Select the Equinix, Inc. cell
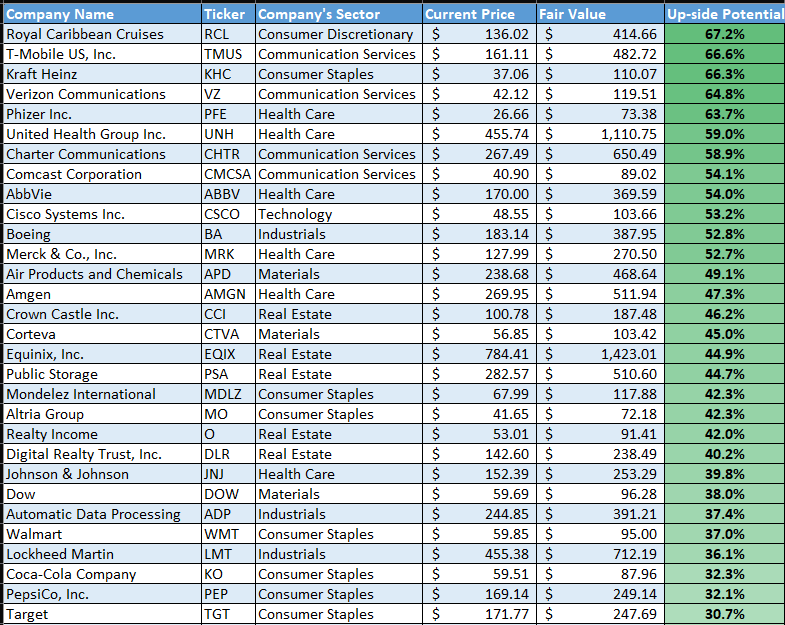Screen dimensions: 785x625 tap(102, 354)
